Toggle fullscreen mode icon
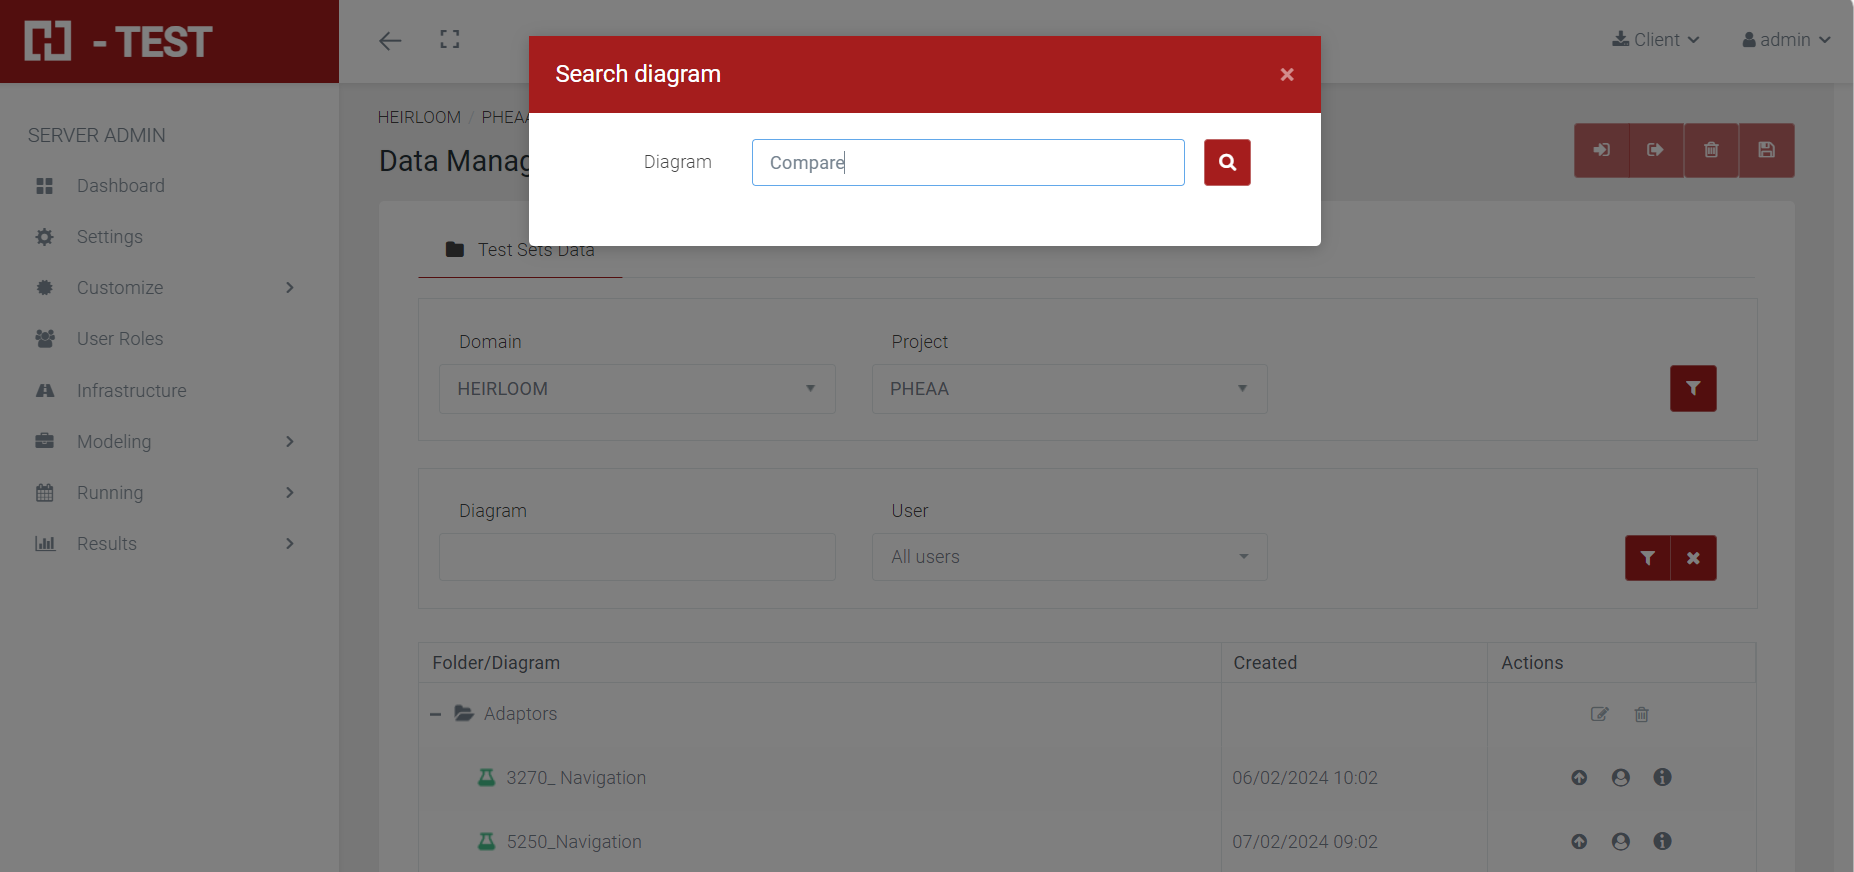1854x872 pixels. pyautogui.click(x=450, y=40)
